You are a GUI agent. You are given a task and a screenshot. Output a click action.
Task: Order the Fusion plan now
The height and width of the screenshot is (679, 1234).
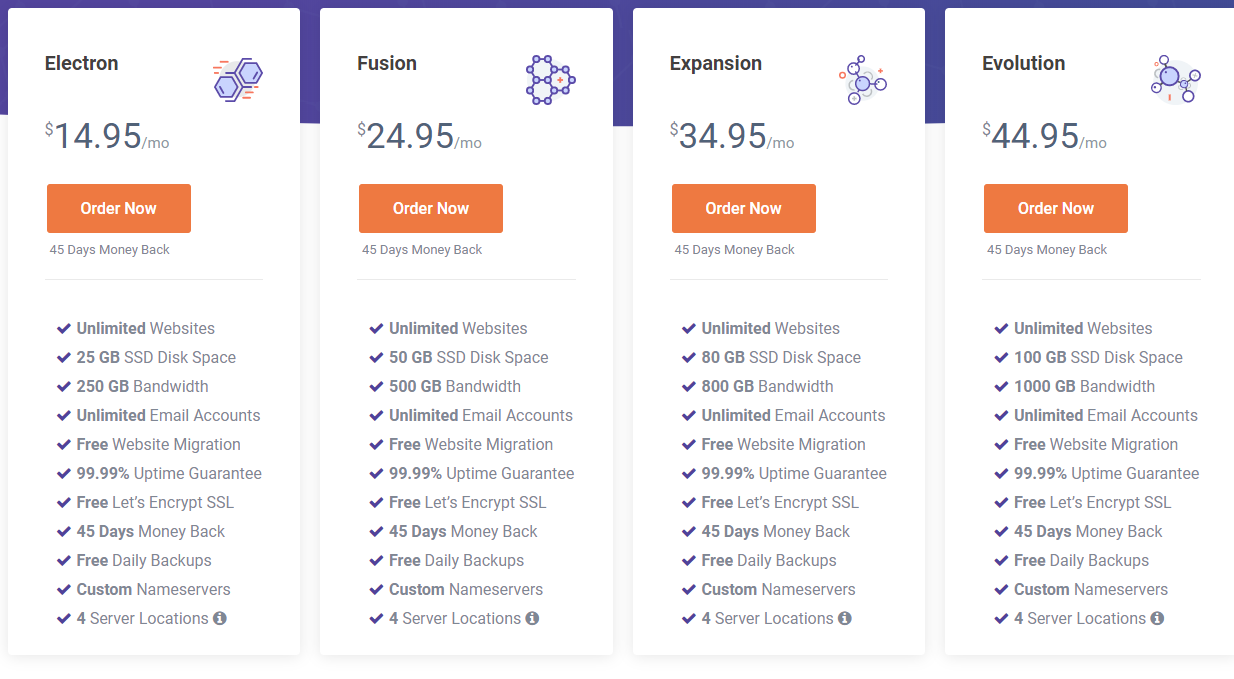point(431,208)
